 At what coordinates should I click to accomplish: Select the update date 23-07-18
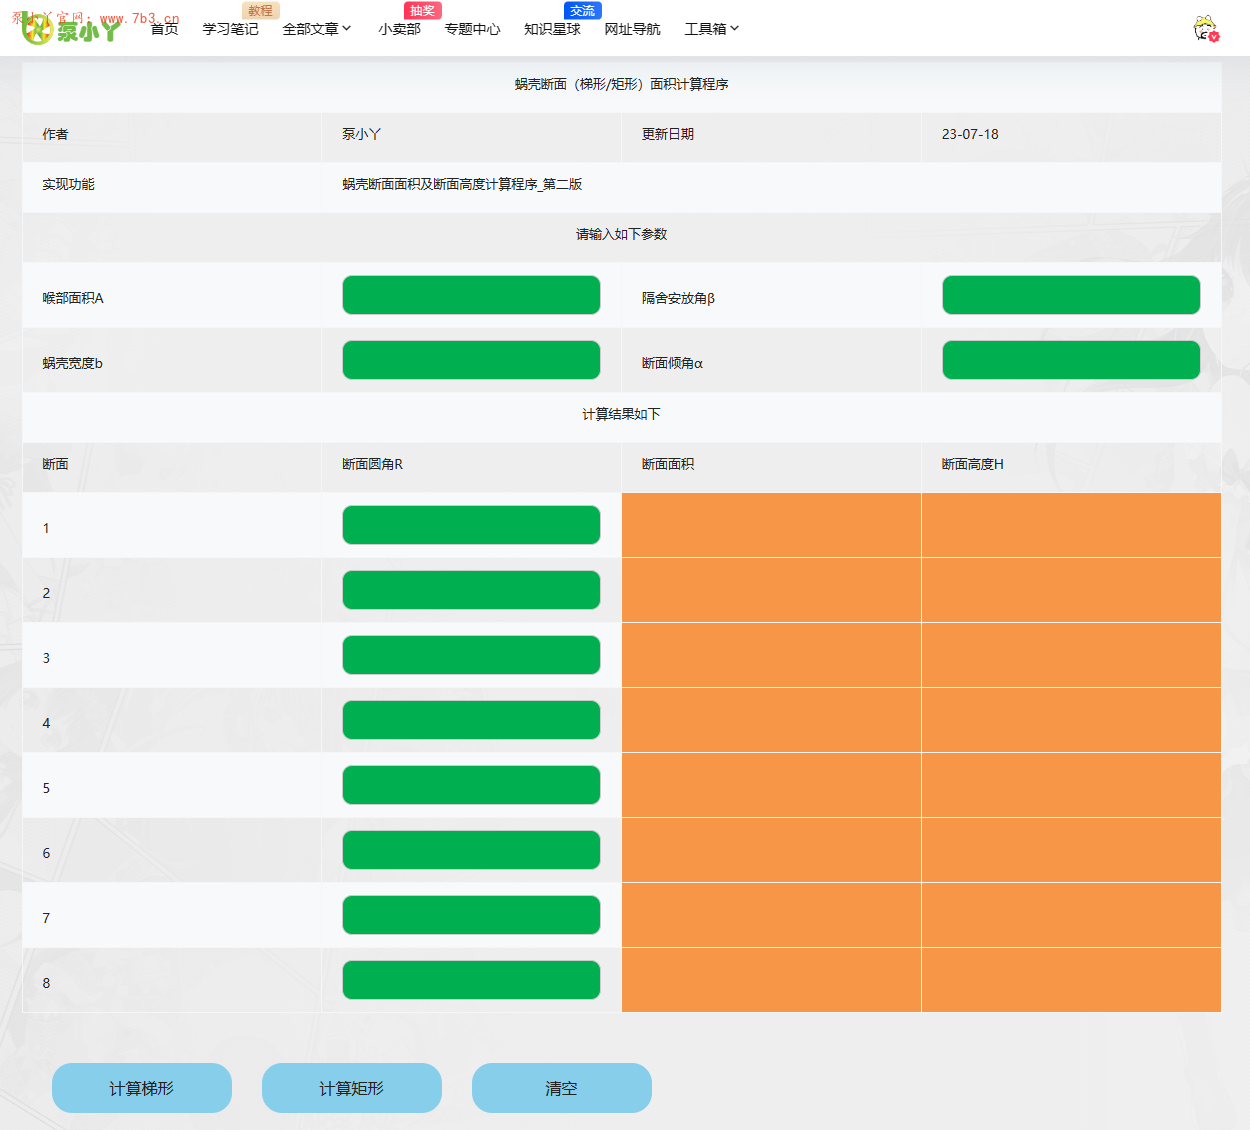970,134
